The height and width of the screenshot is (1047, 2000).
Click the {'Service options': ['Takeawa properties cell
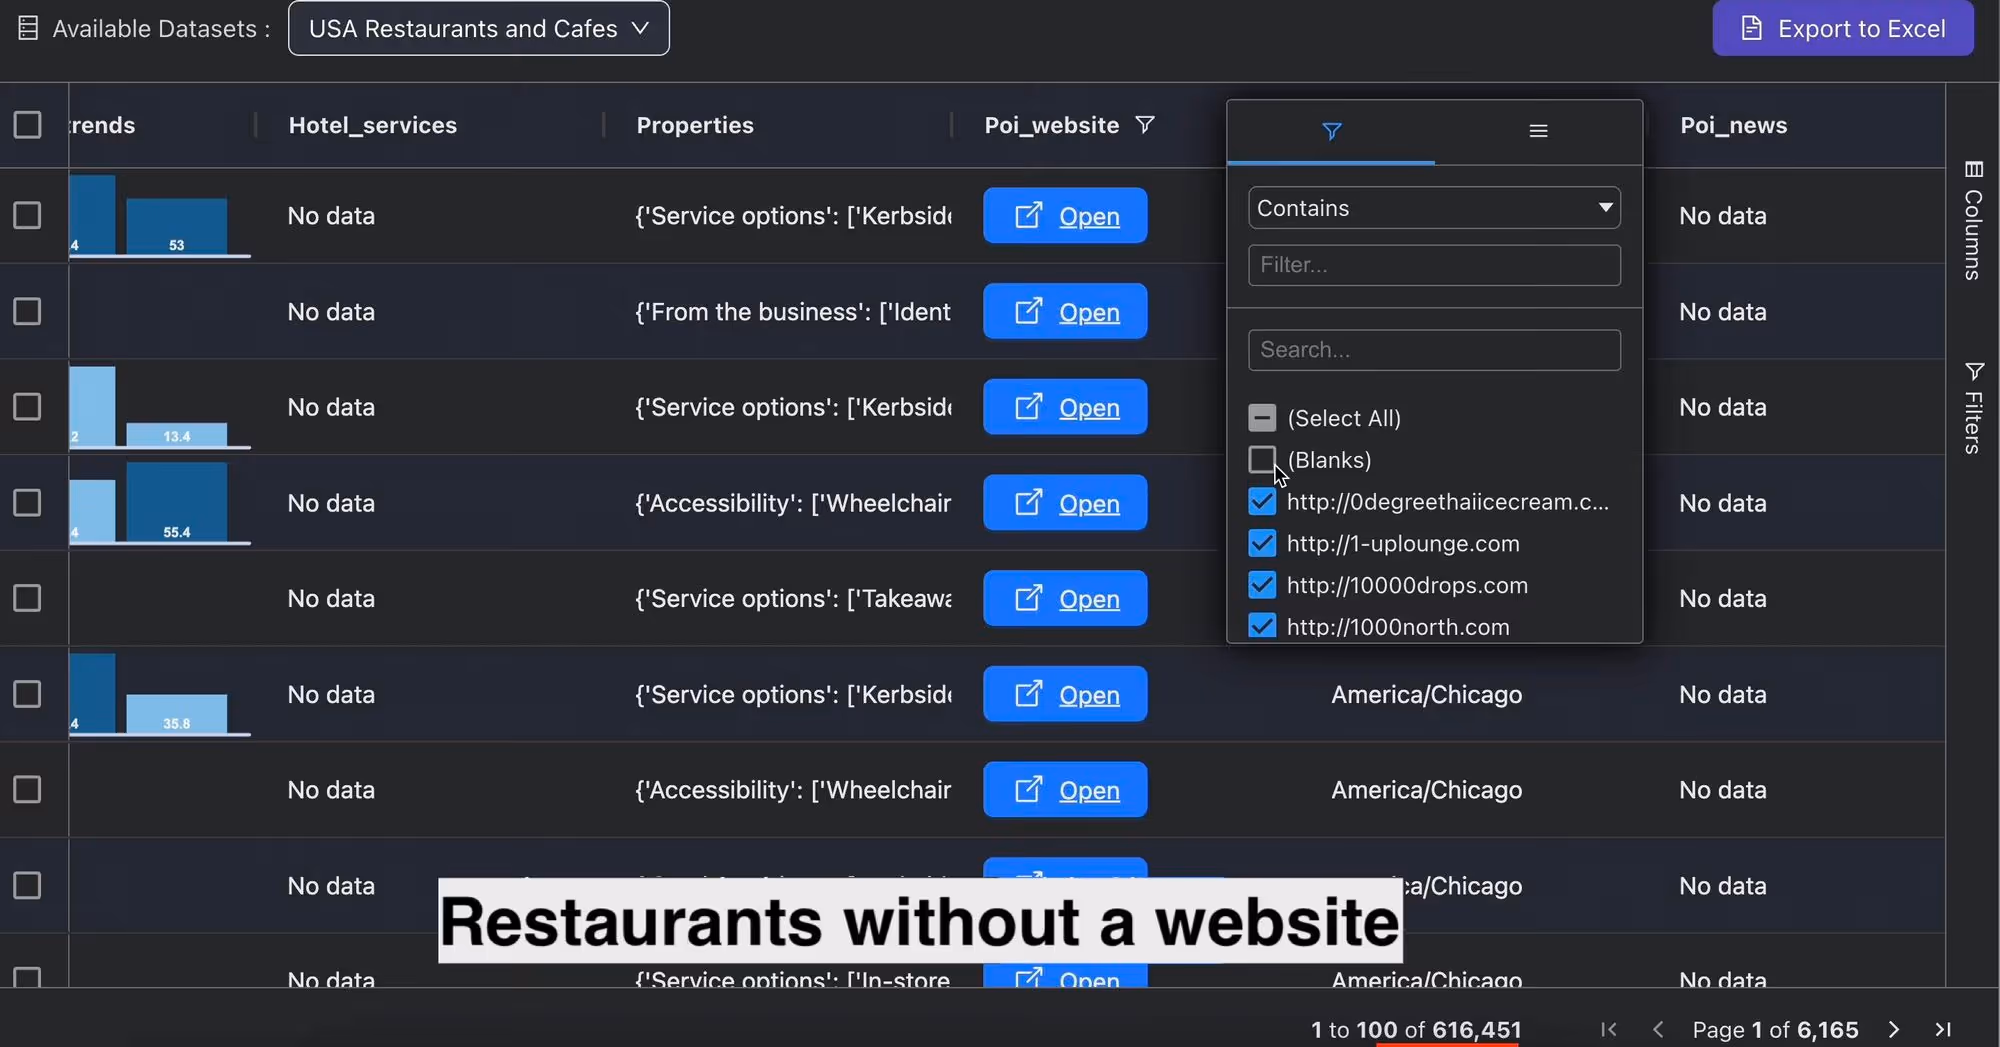(x=793, y=599)
